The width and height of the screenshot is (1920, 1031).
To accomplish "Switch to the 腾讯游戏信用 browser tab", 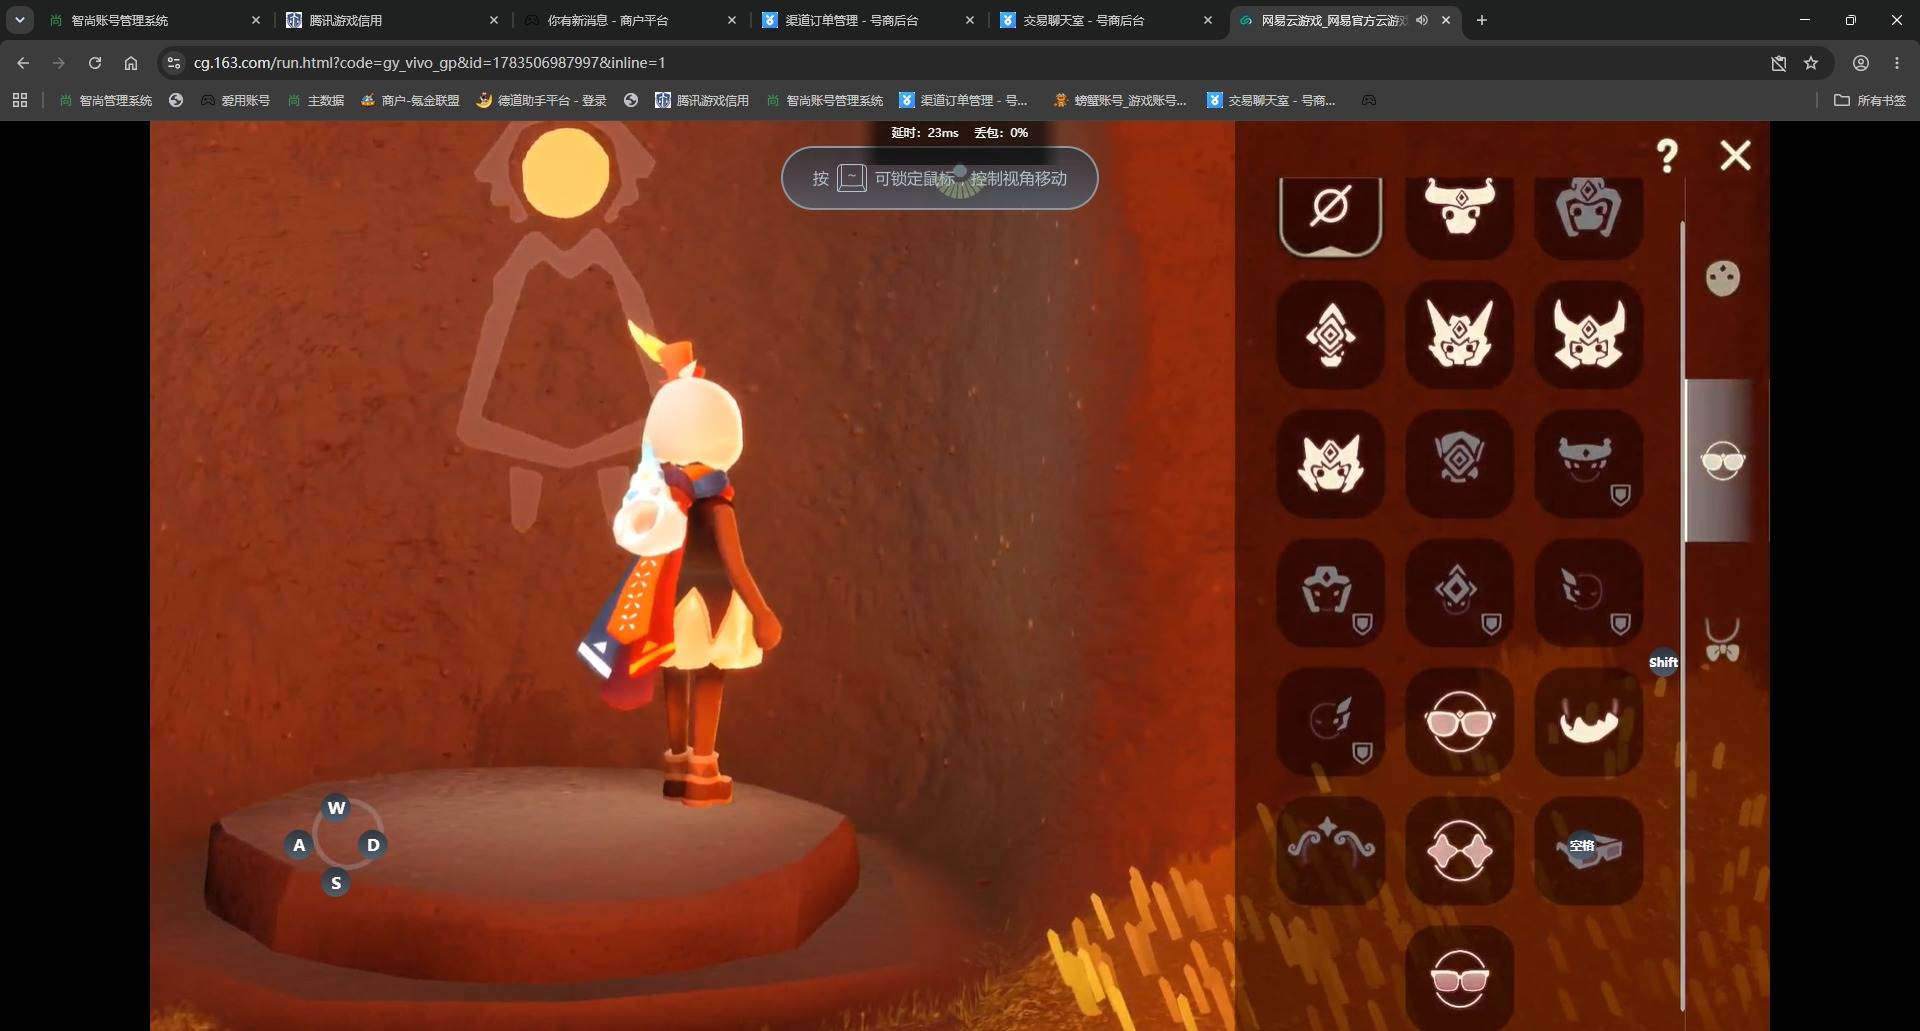I will pos(390,20).
